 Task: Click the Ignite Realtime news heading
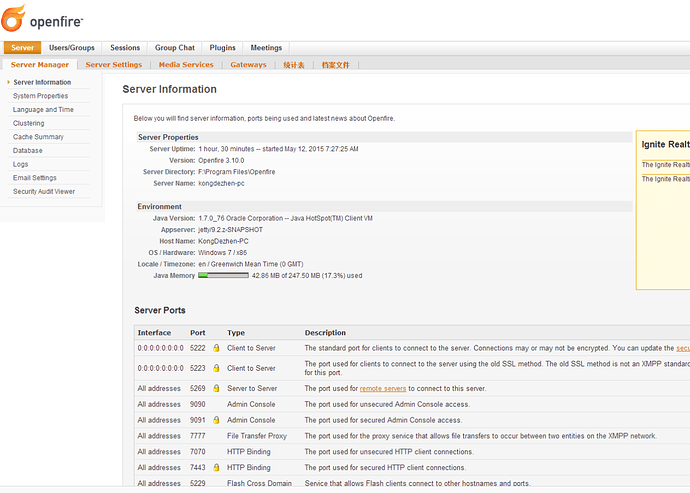pos(665,144)
